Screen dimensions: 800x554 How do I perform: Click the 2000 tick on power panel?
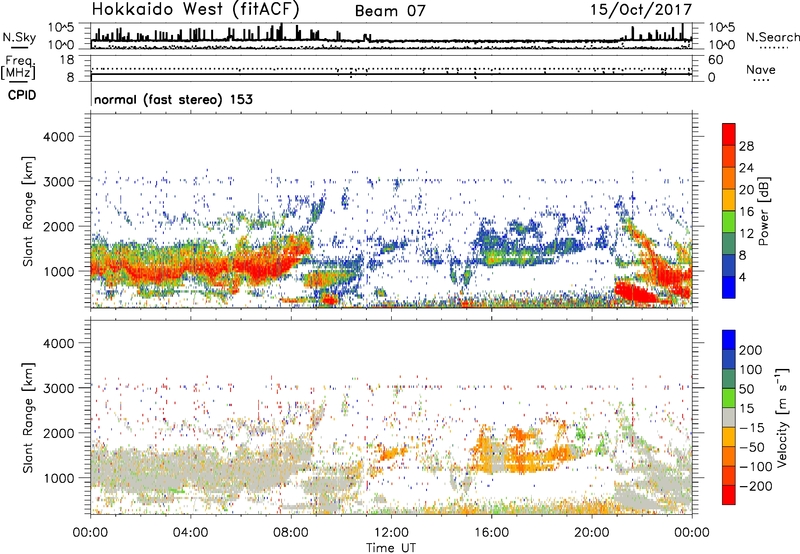pyautogui.click(x=58, y=226)
